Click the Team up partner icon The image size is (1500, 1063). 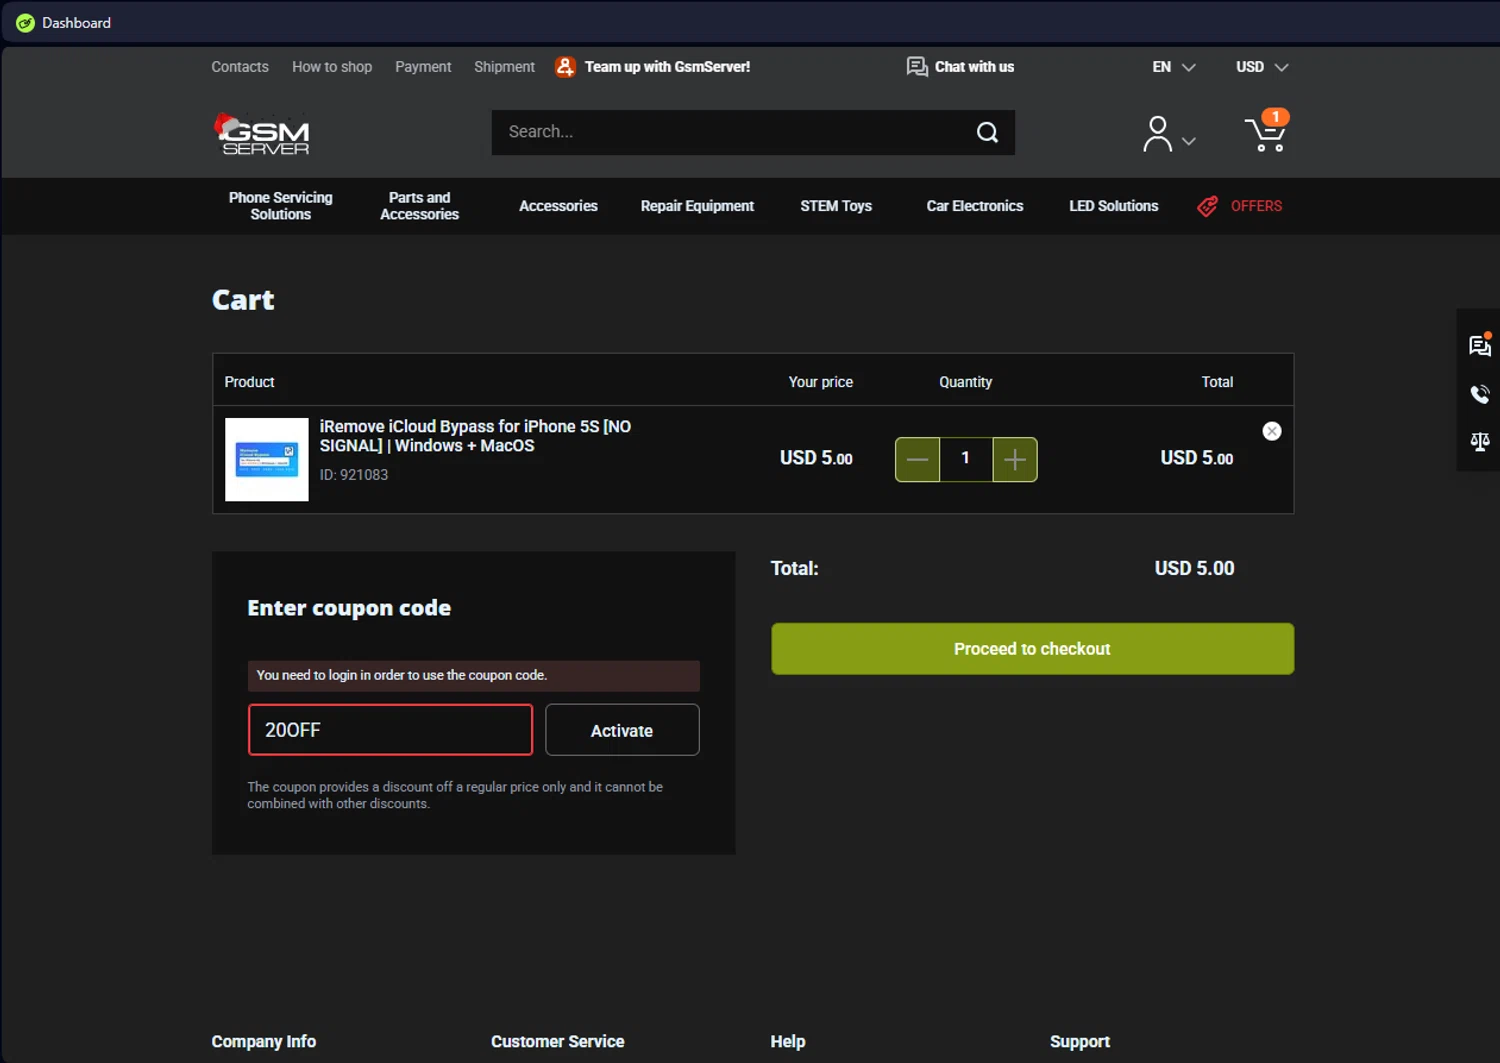[x=565, y=67]
